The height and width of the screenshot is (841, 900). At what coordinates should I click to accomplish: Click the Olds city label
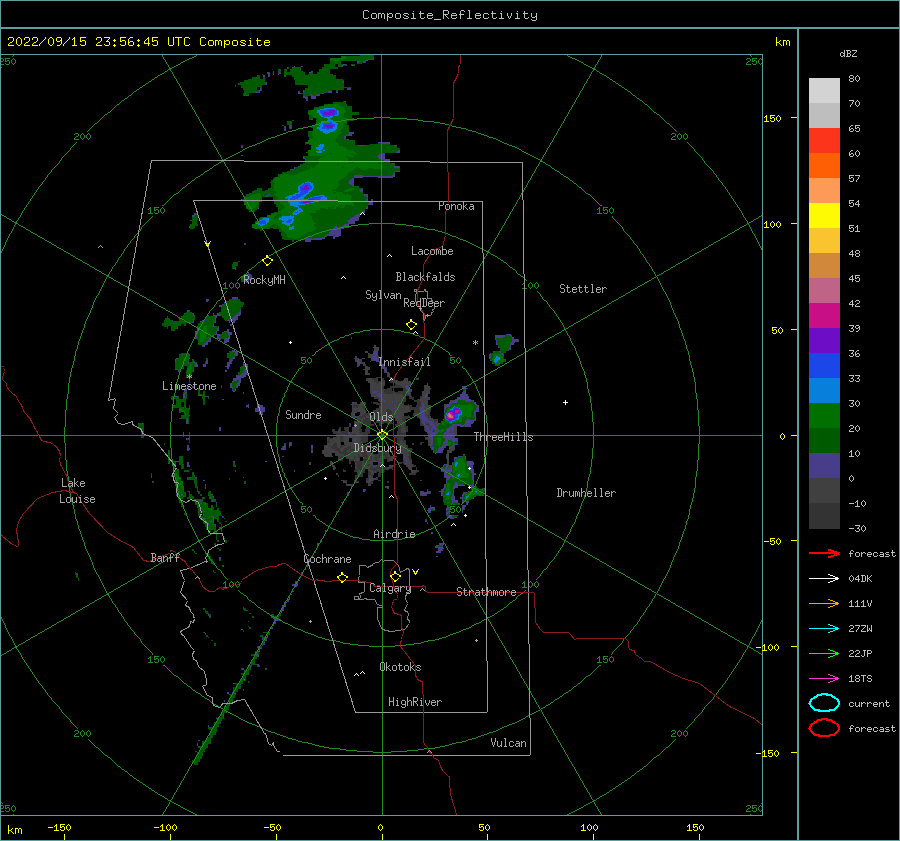(381, 417)
